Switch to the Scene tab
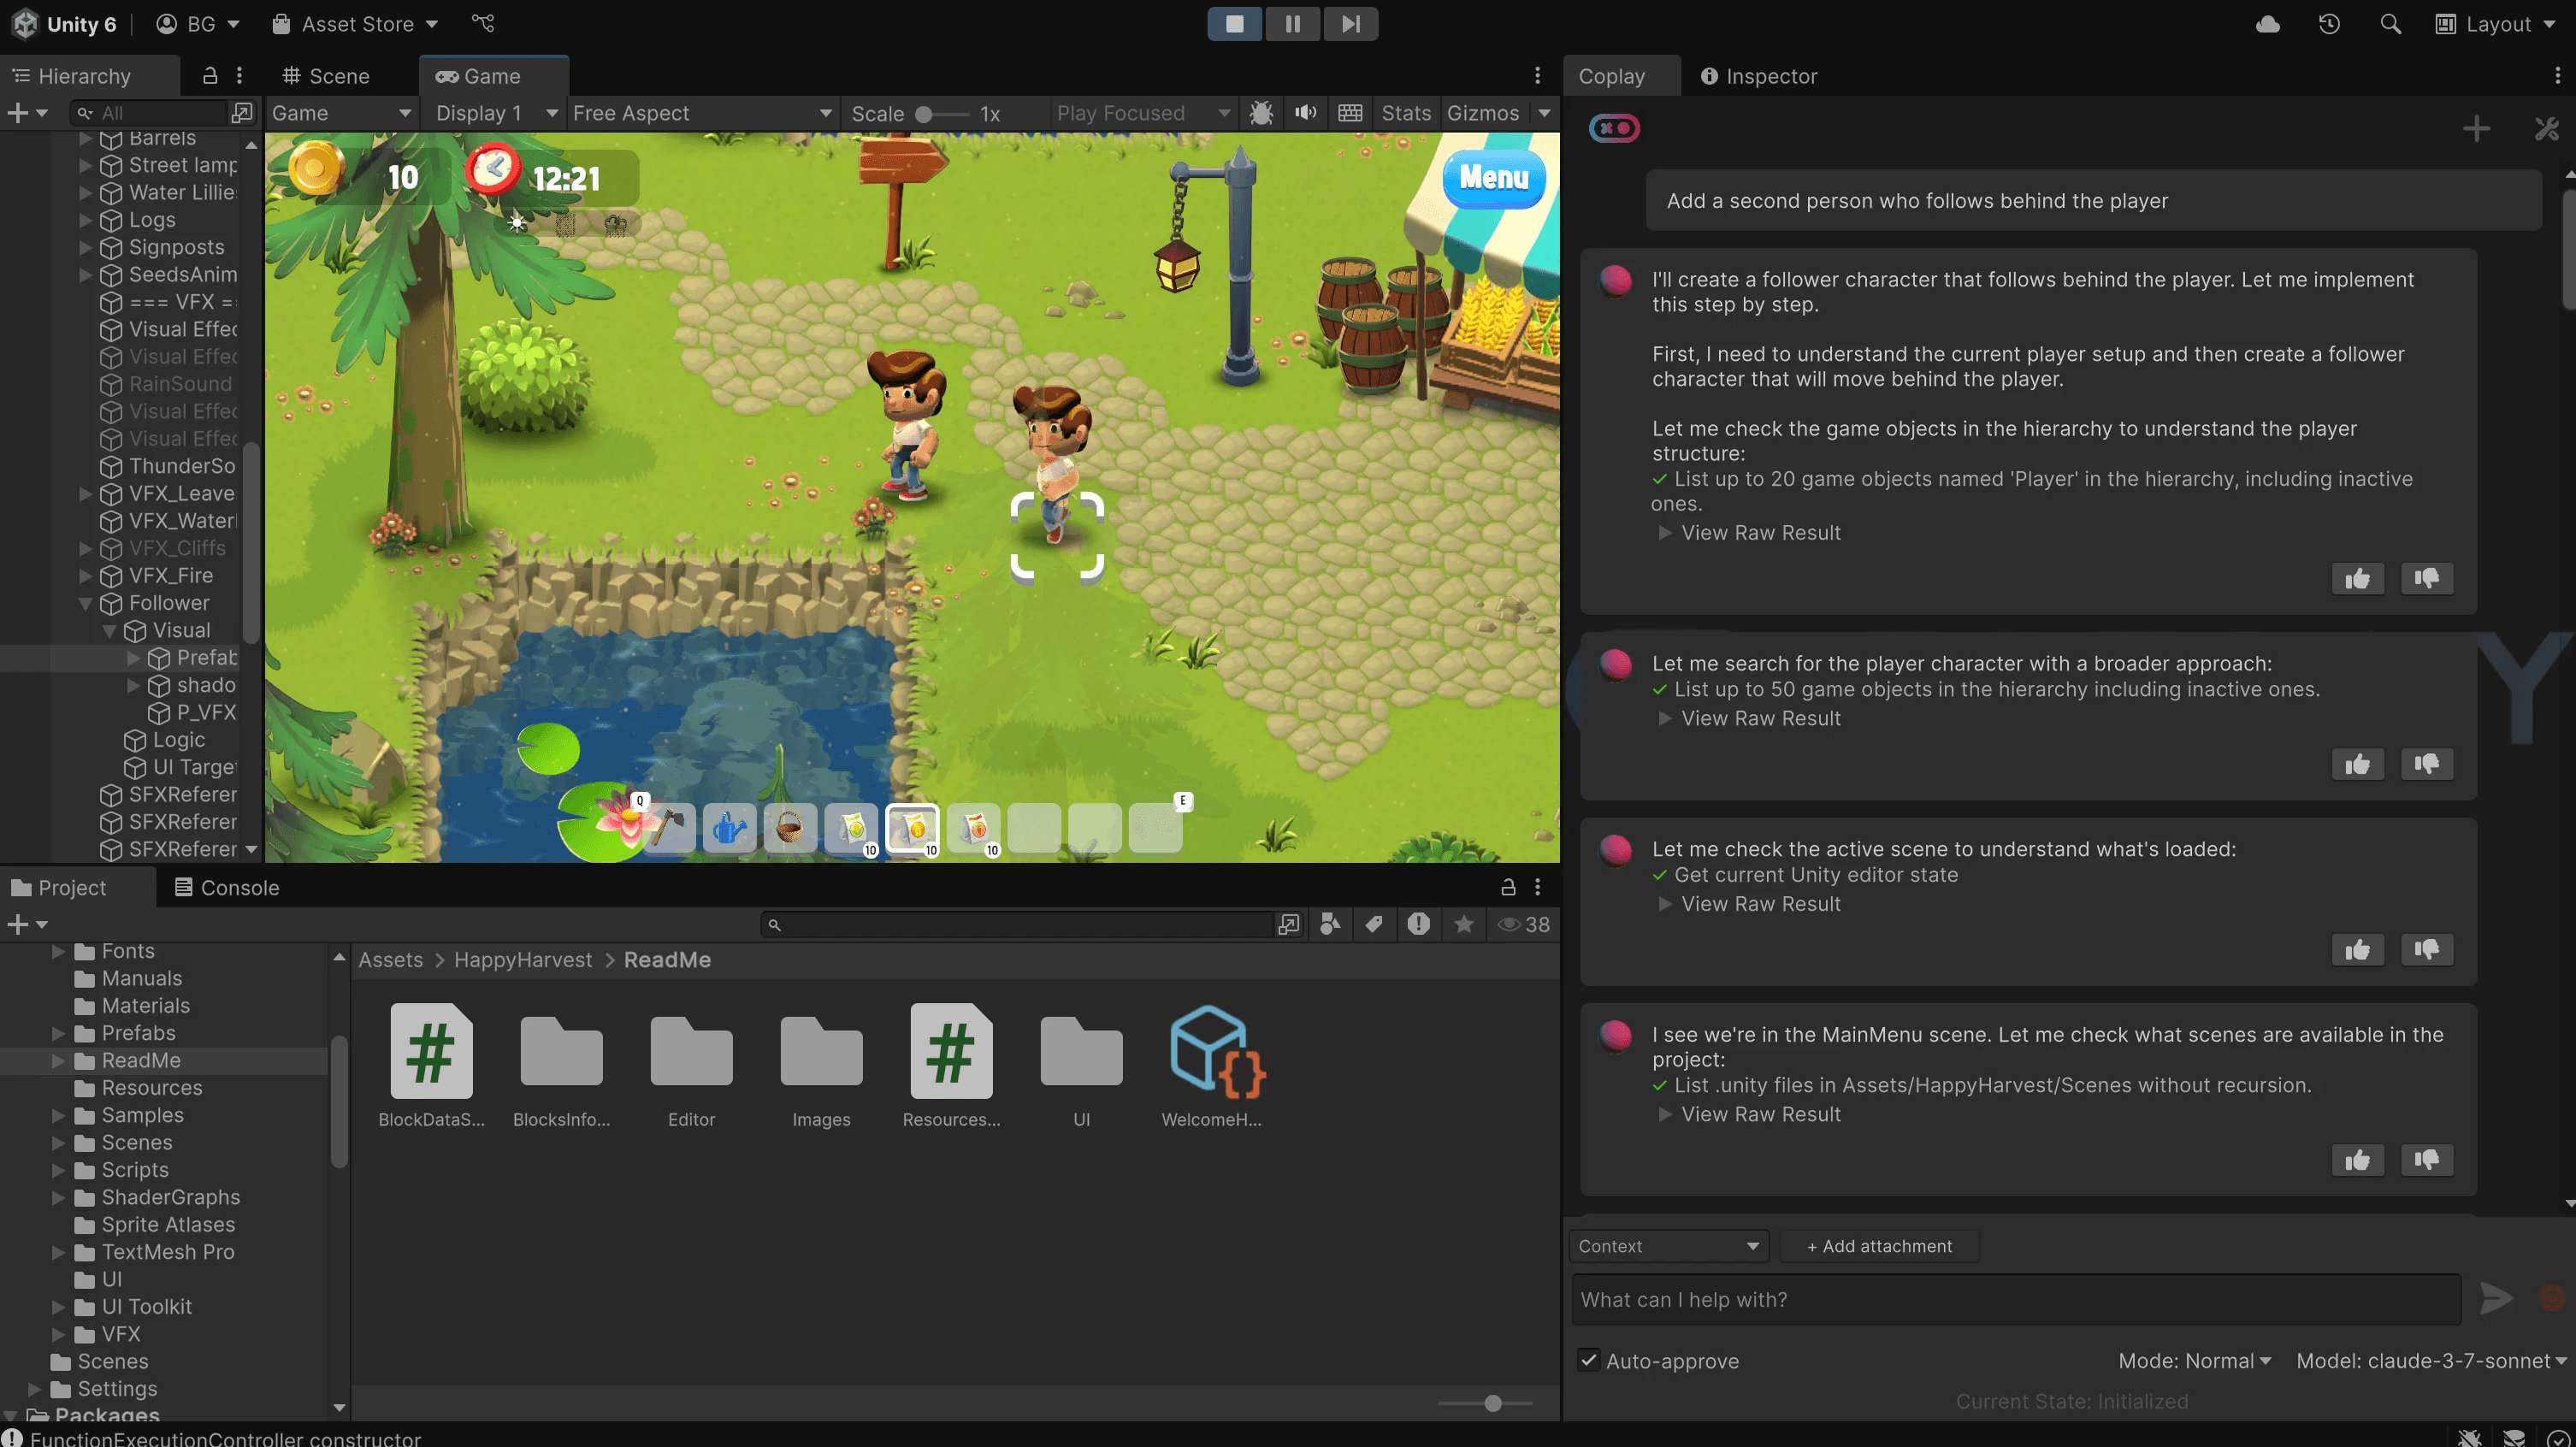The width and height of the screenshot is (2576, 1447). click(326, 76)
